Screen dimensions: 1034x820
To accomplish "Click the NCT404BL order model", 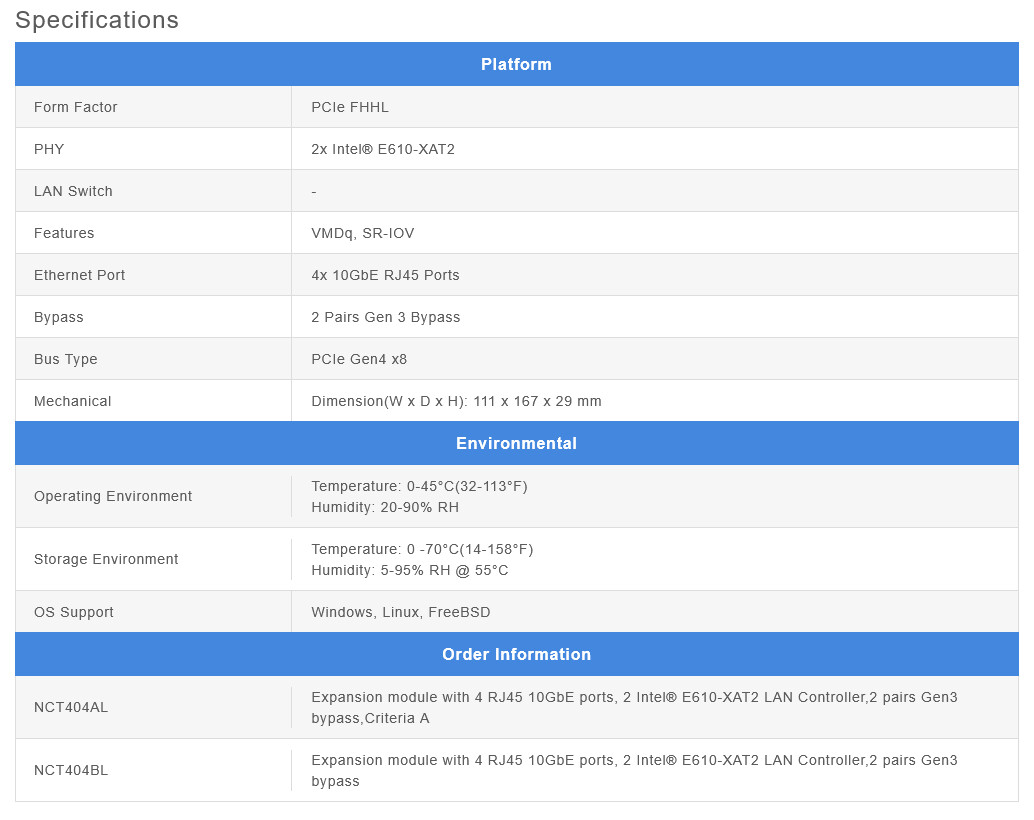I will pyautogui.click(x=71, y=770).
